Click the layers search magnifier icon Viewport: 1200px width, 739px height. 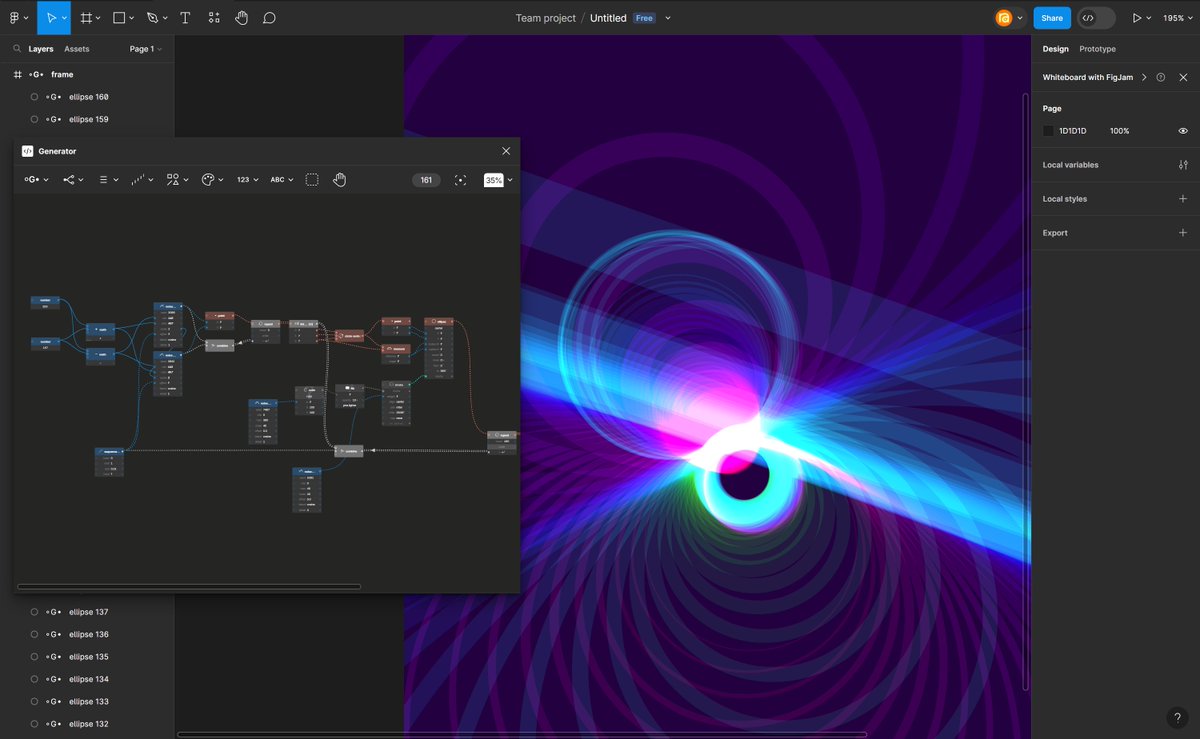(17, 48)
